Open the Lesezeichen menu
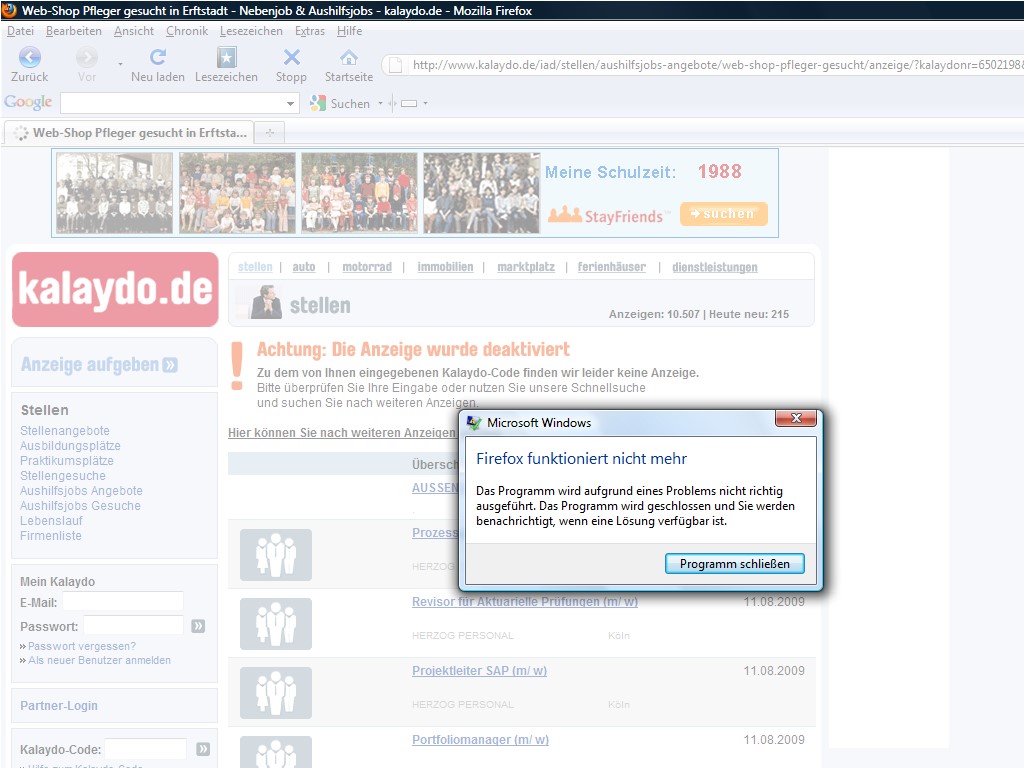 (251, 31)
